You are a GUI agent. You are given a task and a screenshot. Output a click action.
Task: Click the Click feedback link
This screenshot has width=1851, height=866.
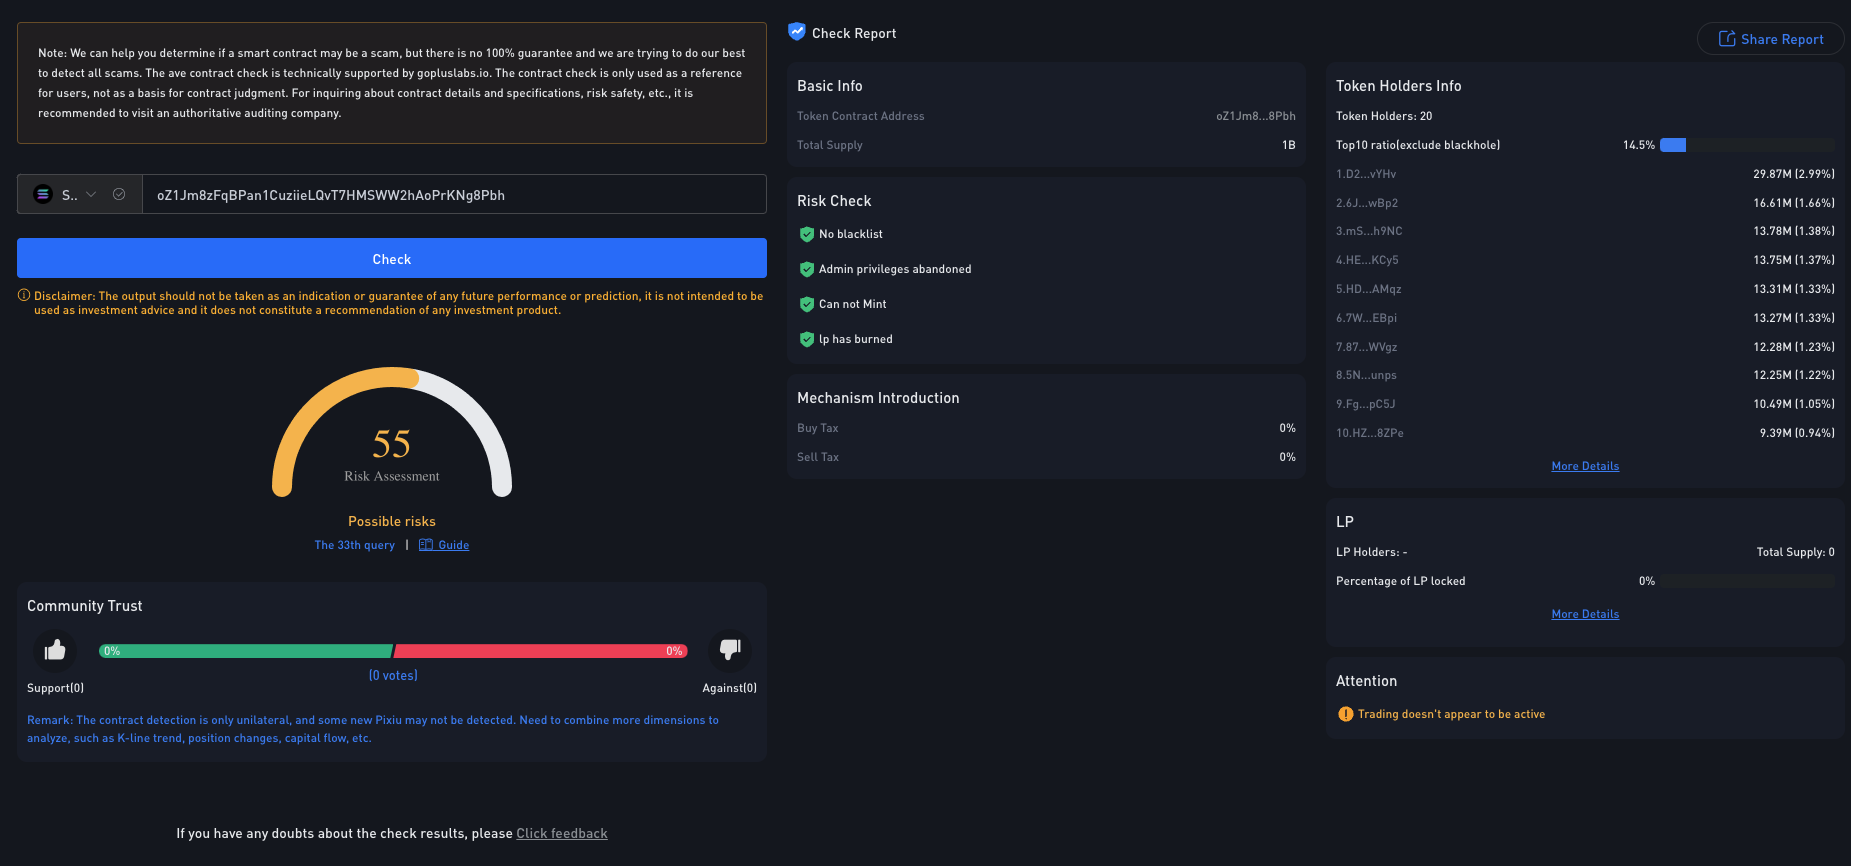(561, 833)
